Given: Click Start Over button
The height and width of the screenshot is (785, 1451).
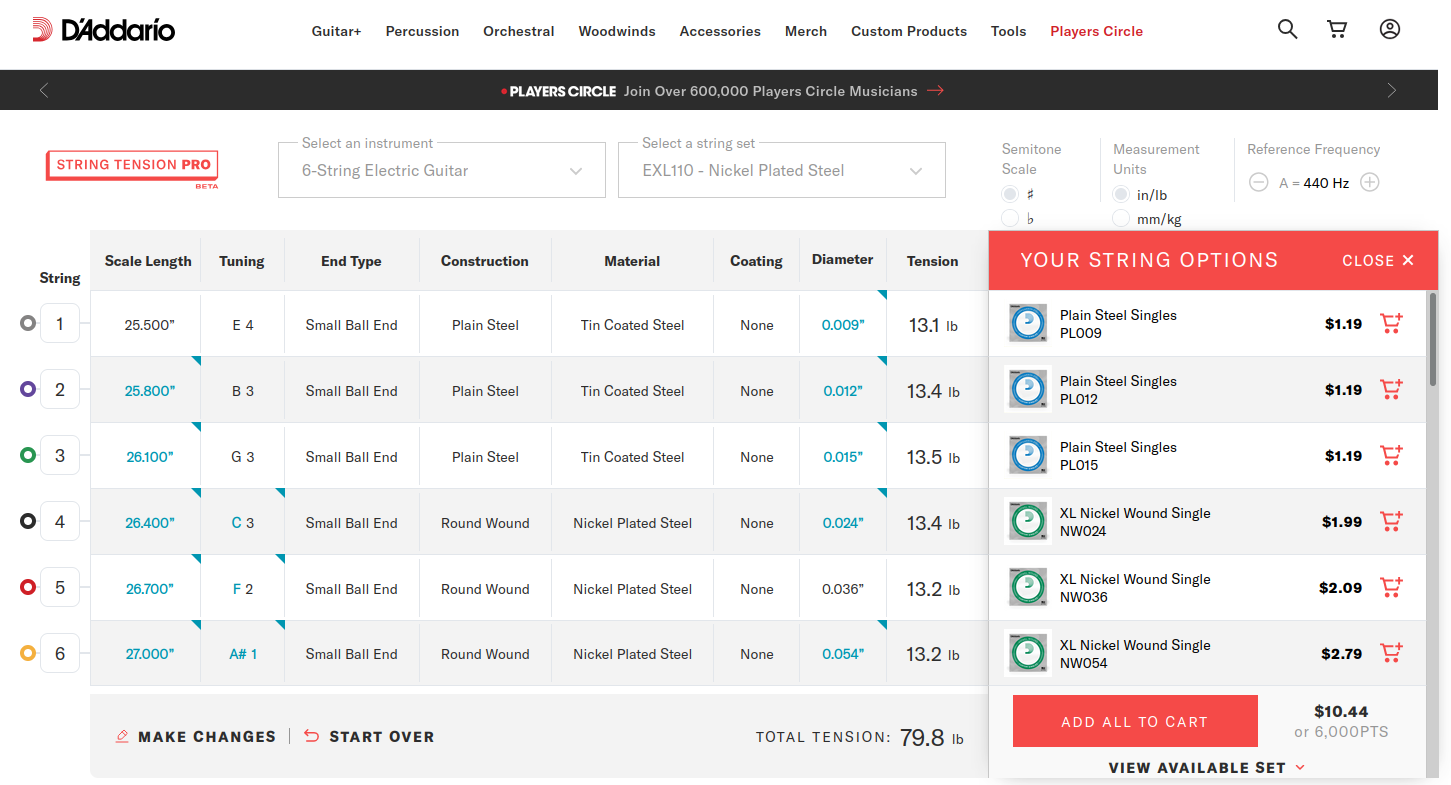Looking at the screenshot, I should click(369, 737).
